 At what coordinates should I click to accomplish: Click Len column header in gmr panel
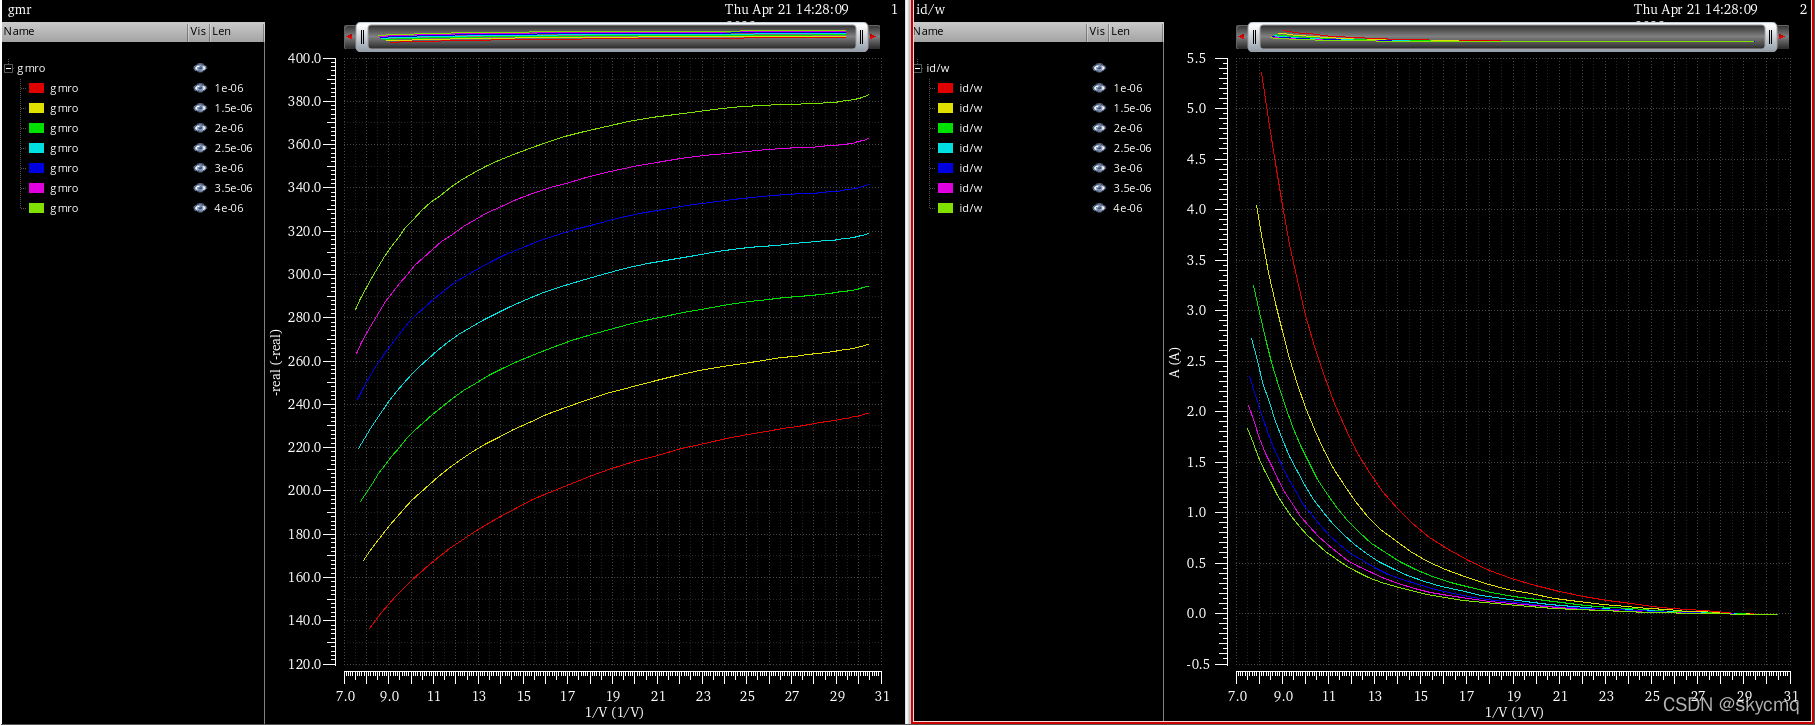tap(236, 31)
